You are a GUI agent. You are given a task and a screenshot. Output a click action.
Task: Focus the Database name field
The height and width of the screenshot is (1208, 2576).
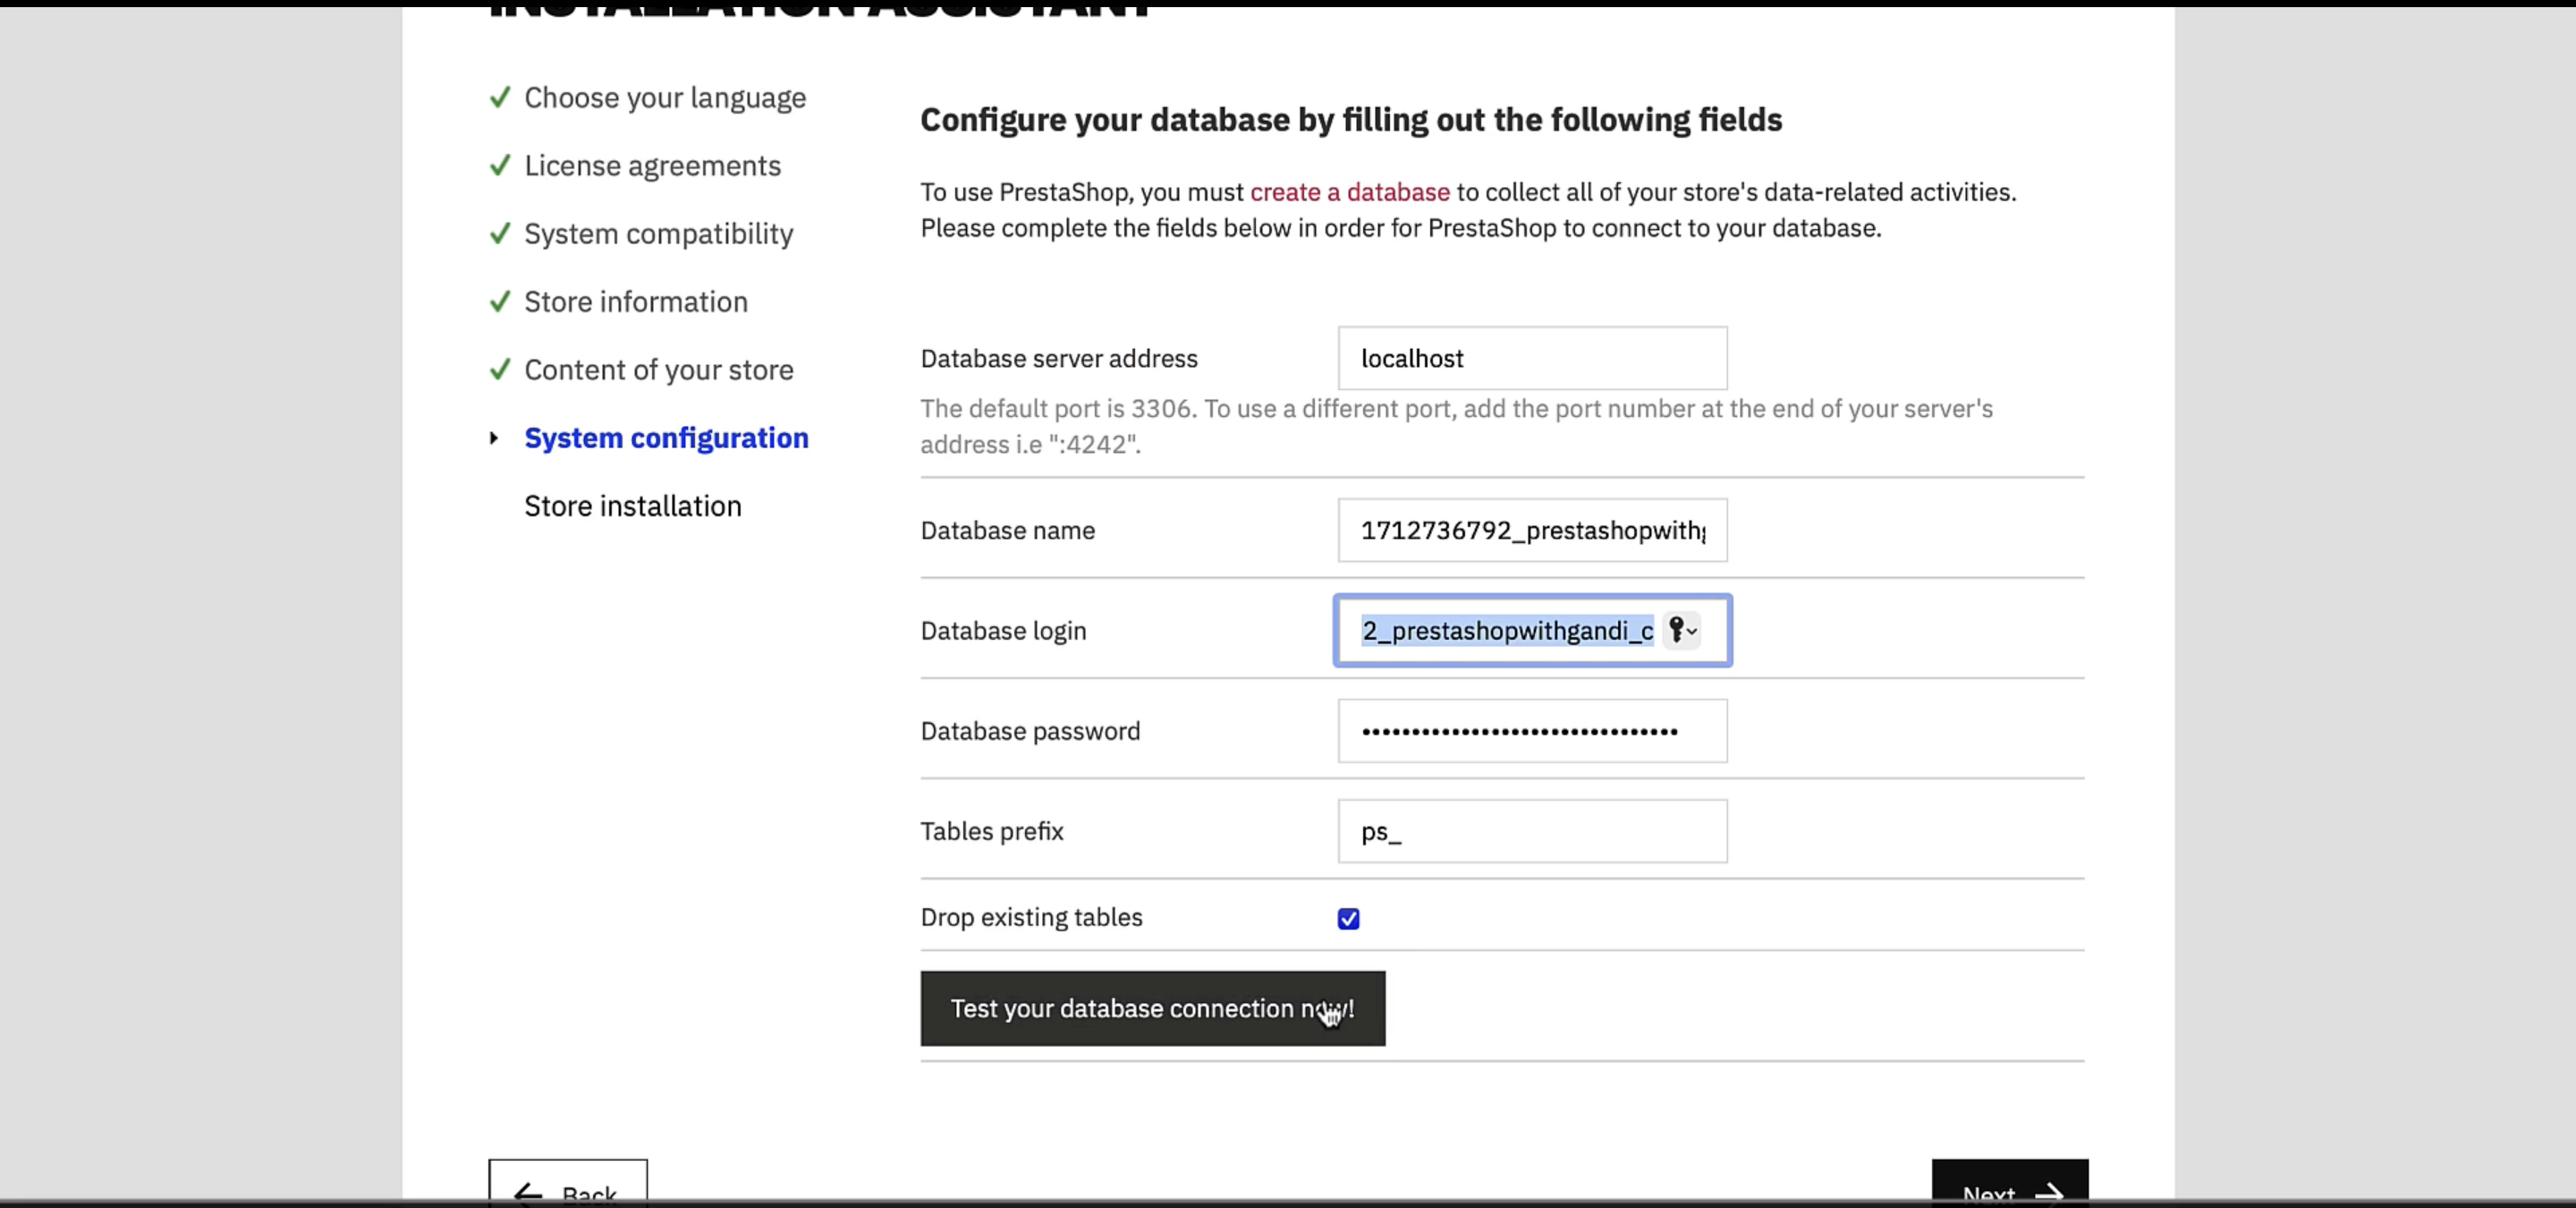(1532, 530)
